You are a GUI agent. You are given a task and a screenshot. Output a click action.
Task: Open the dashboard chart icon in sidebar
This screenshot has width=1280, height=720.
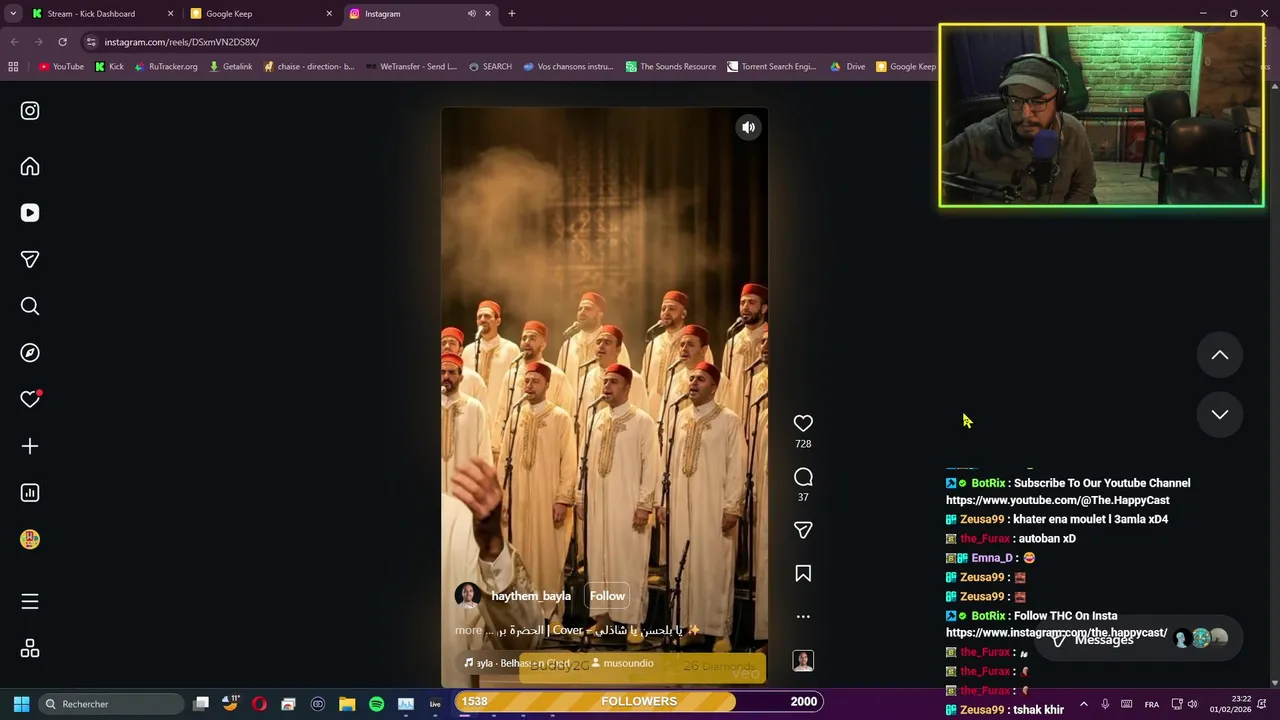pyautogui.click(x=30, y=493)
